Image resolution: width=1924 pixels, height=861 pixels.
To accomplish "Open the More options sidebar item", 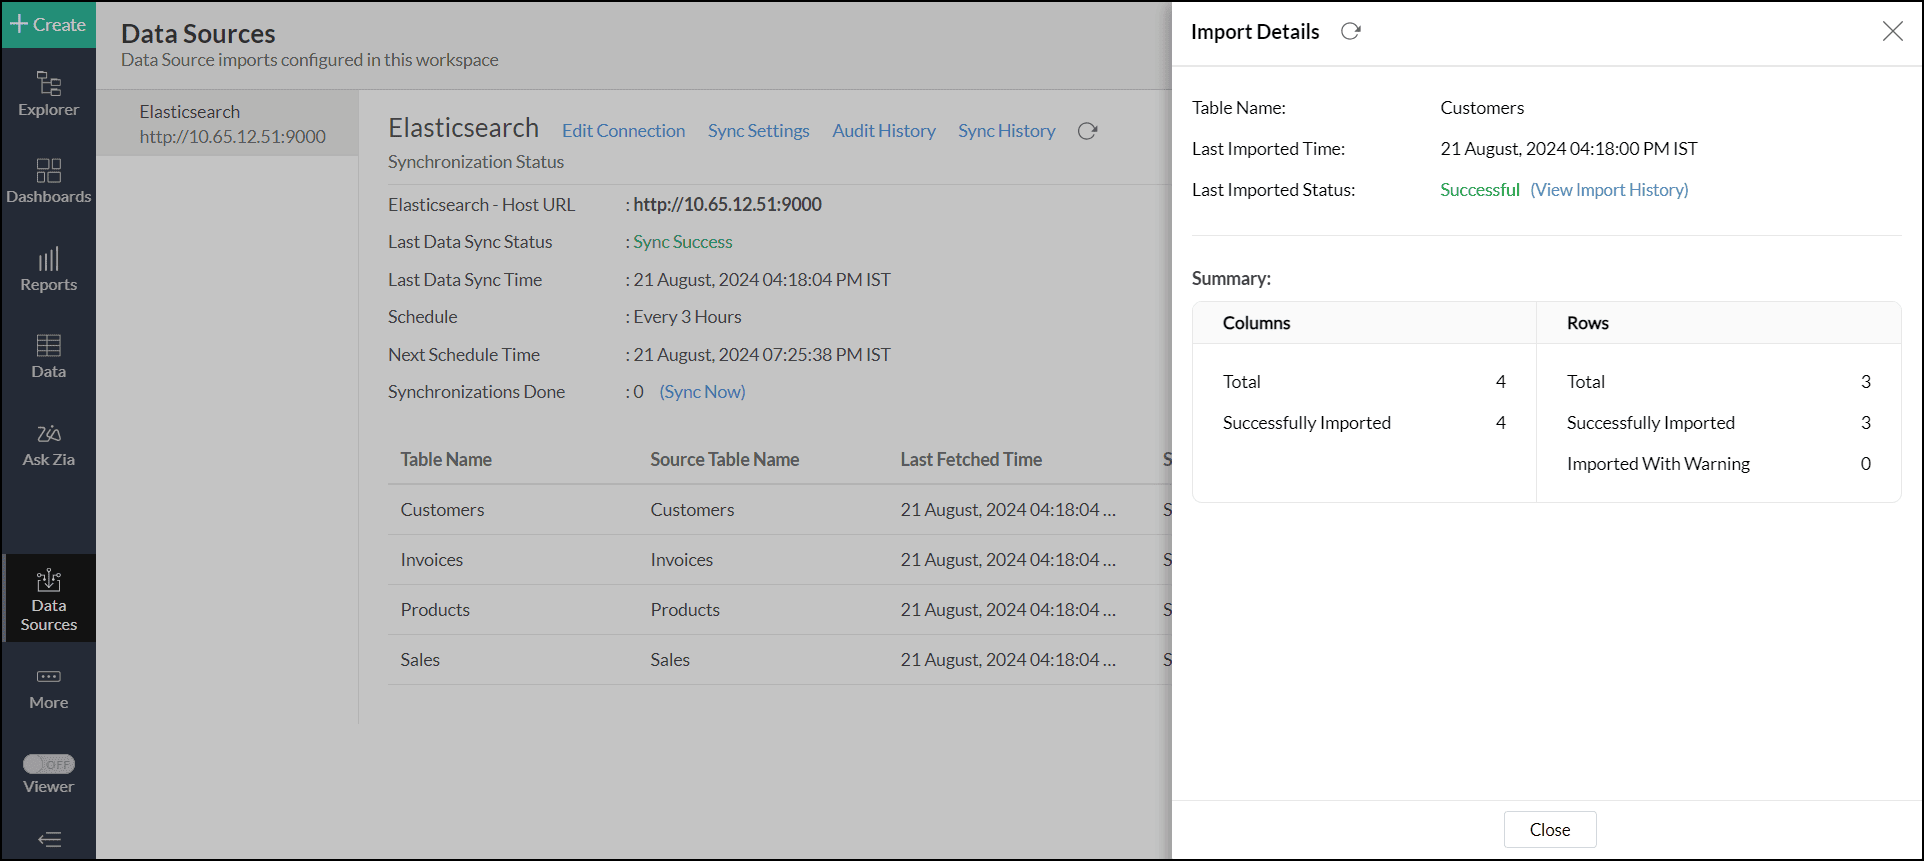I will (x=48, y=688).
